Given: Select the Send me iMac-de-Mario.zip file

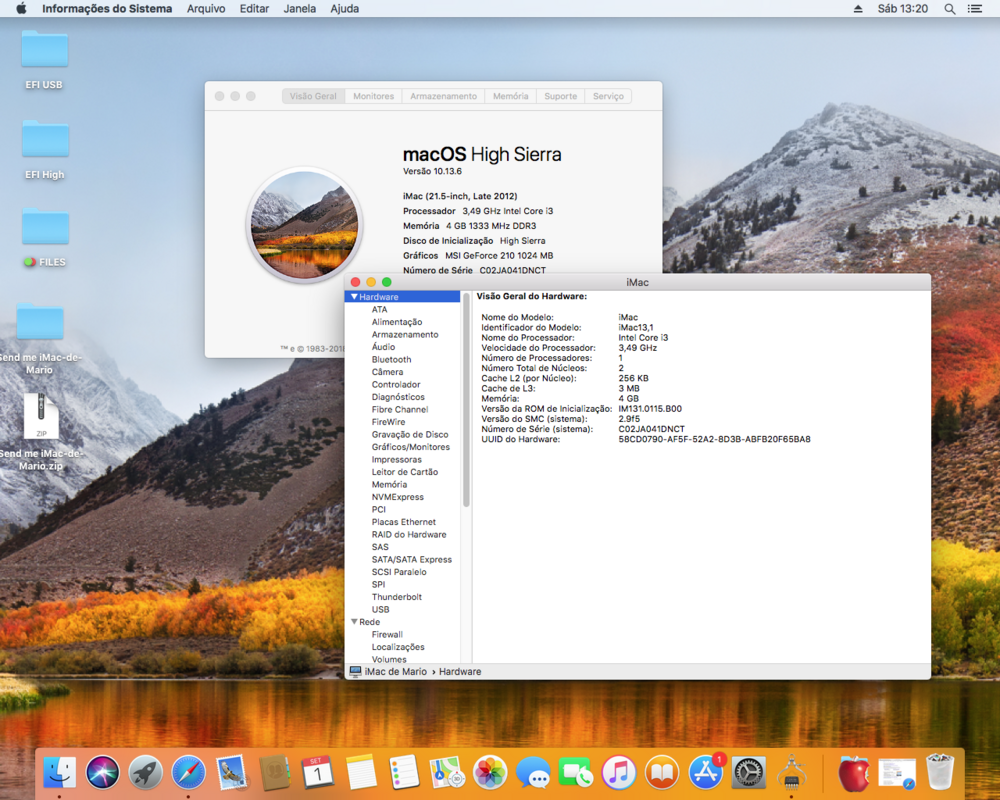Looking at the screenshot, I should (41, 417).
